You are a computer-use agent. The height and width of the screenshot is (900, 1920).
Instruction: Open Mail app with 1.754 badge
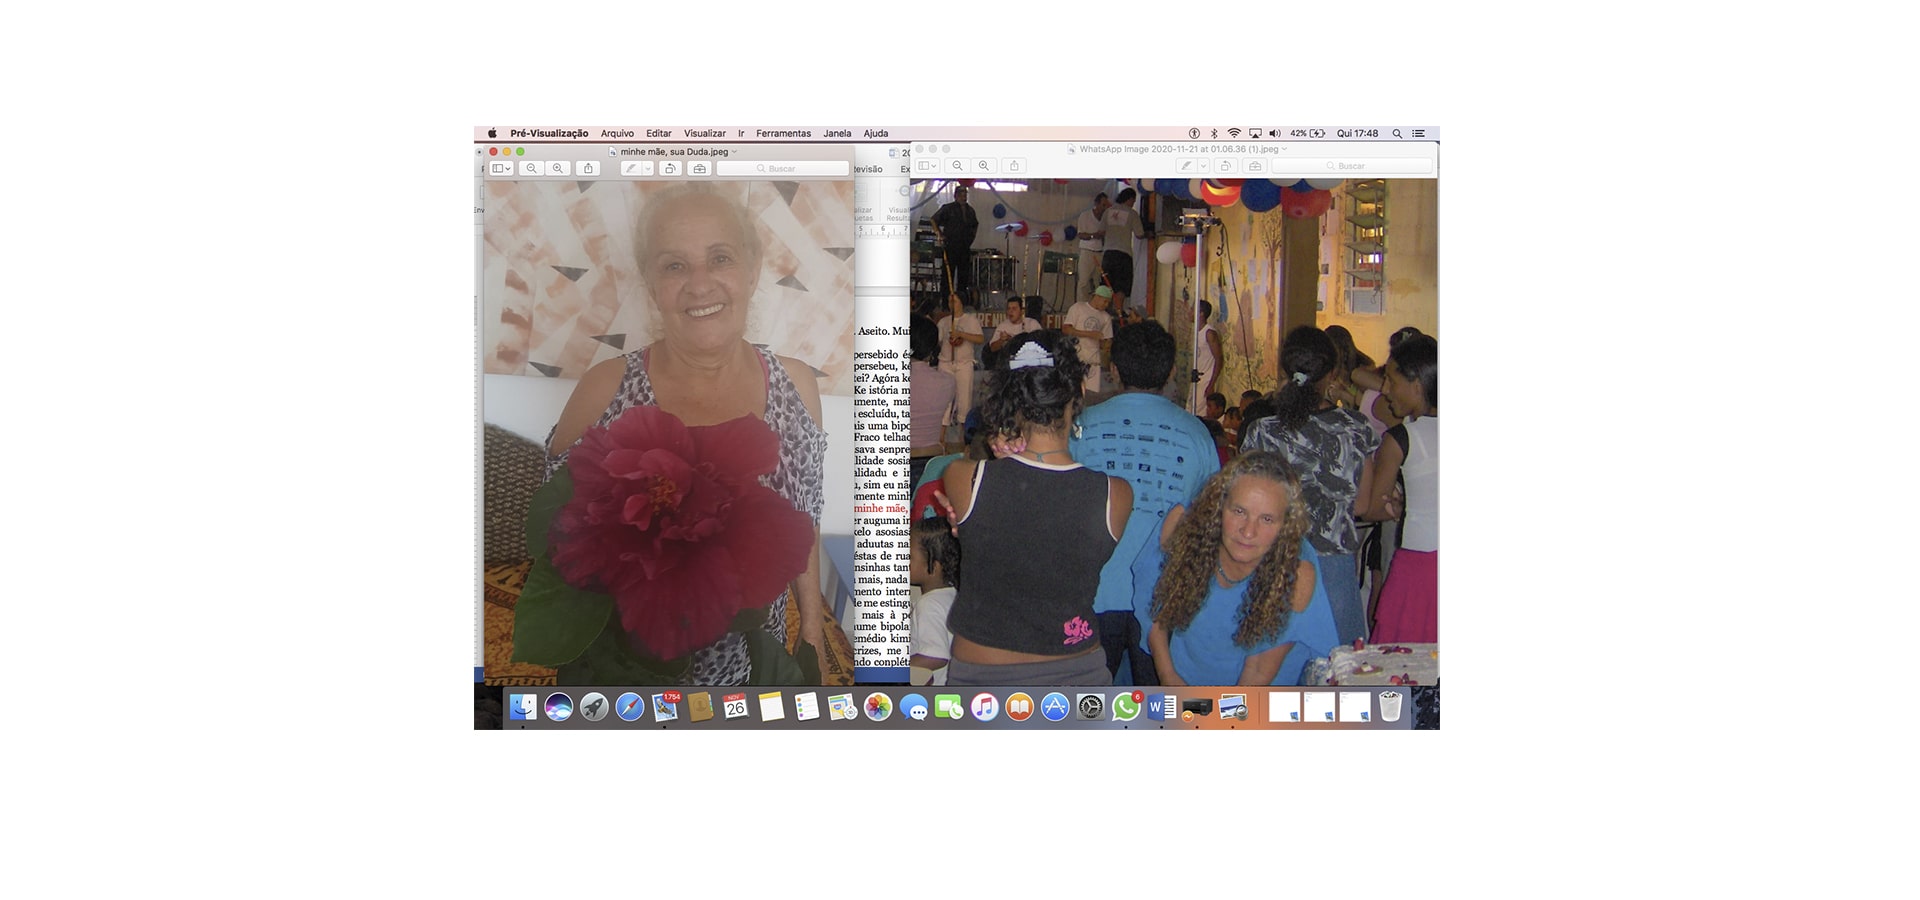(665, 707)
